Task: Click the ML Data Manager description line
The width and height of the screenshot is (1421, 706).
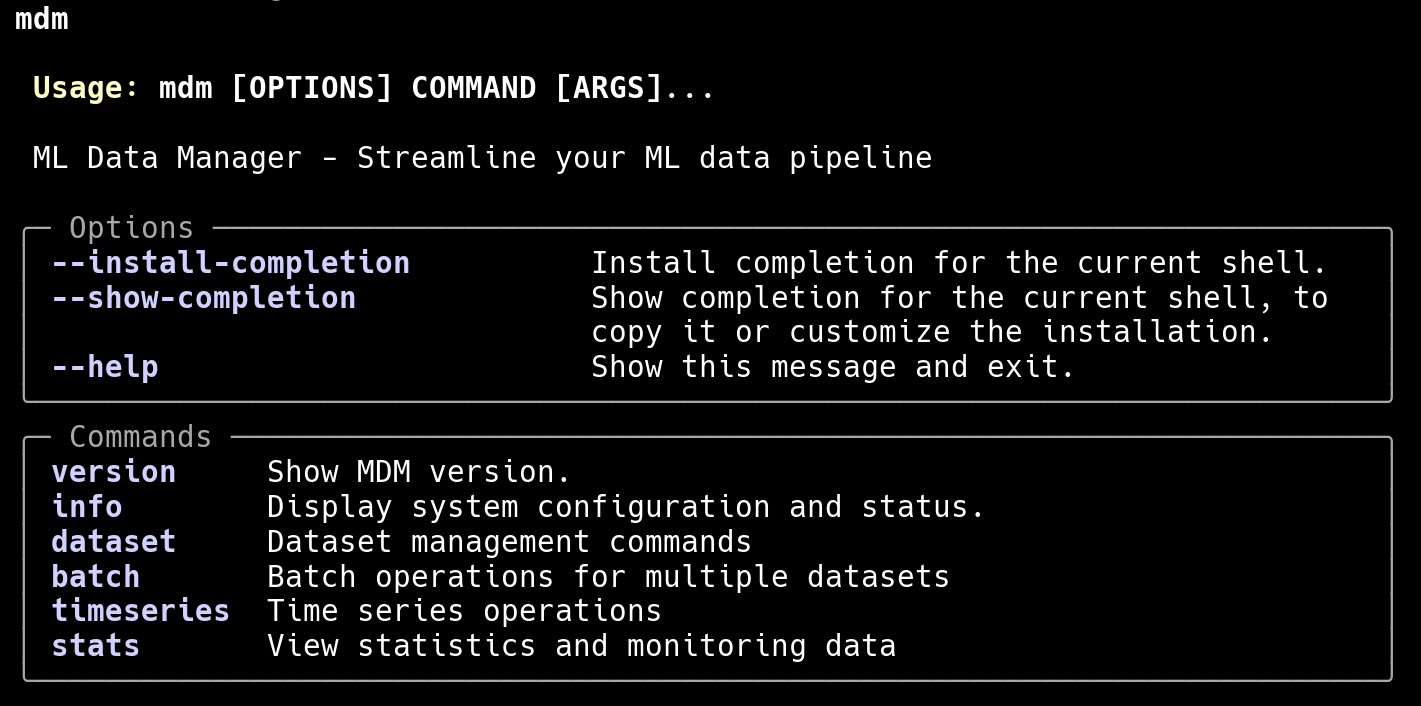Action: tap(482, 158)
